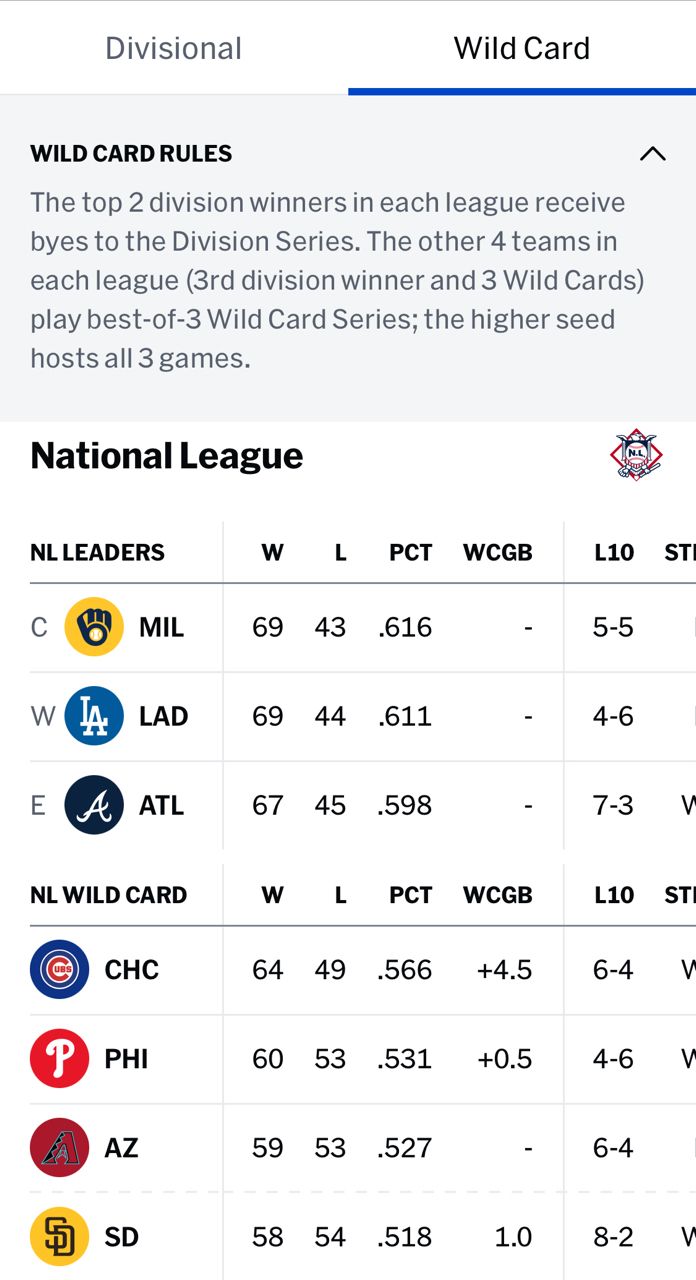Click the San Diego Padres logo
696x1280 pixels.
[x=60, y=1237]
